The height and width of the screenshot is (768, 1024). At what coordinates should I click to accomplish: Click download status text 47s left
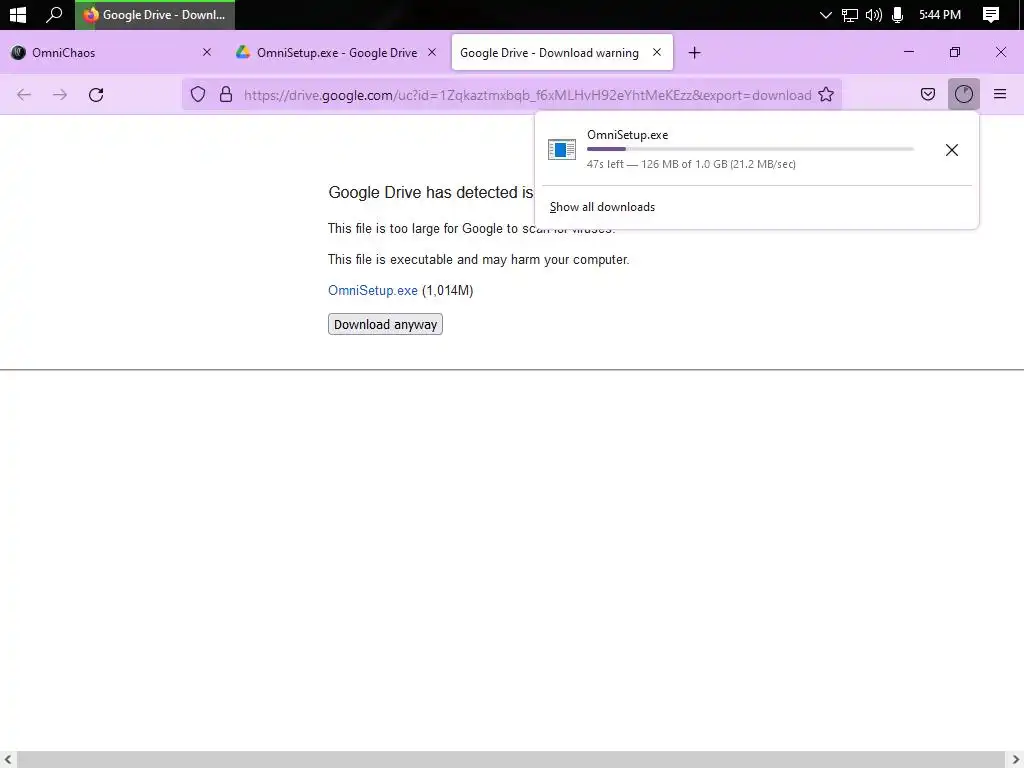coord(691,164)
